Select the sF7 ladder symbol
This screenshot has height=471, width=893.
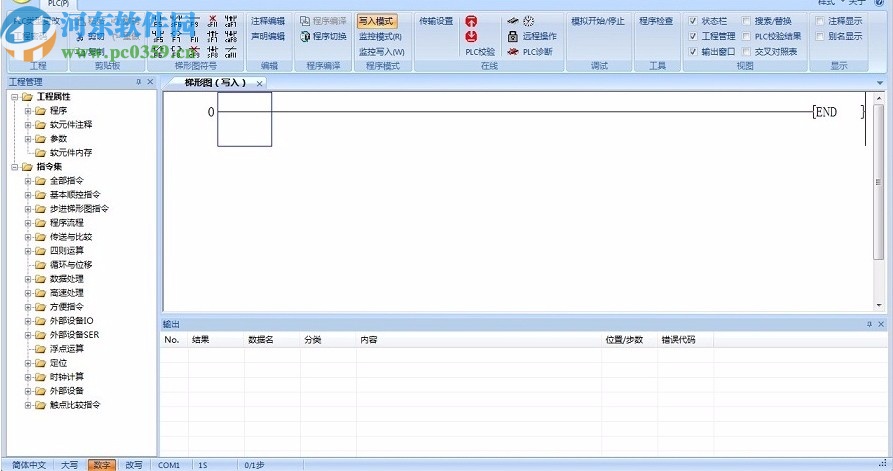(x=212, y=37)
